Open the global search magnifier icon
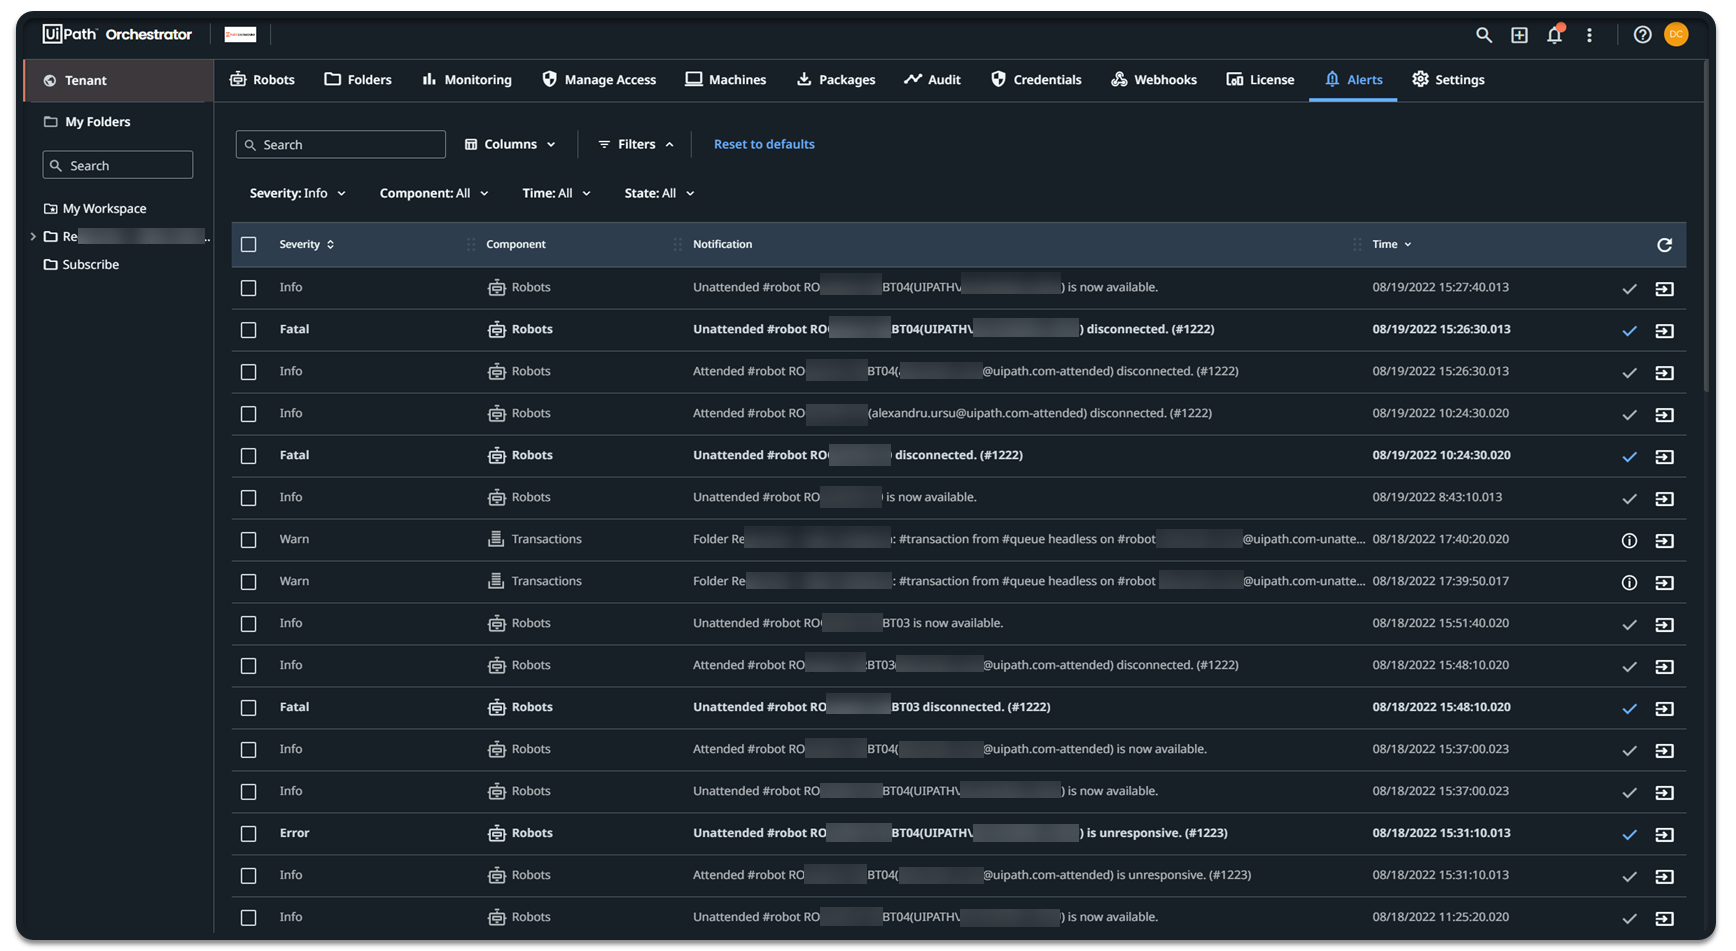The image size is (1736, 951). [1484, 35]
